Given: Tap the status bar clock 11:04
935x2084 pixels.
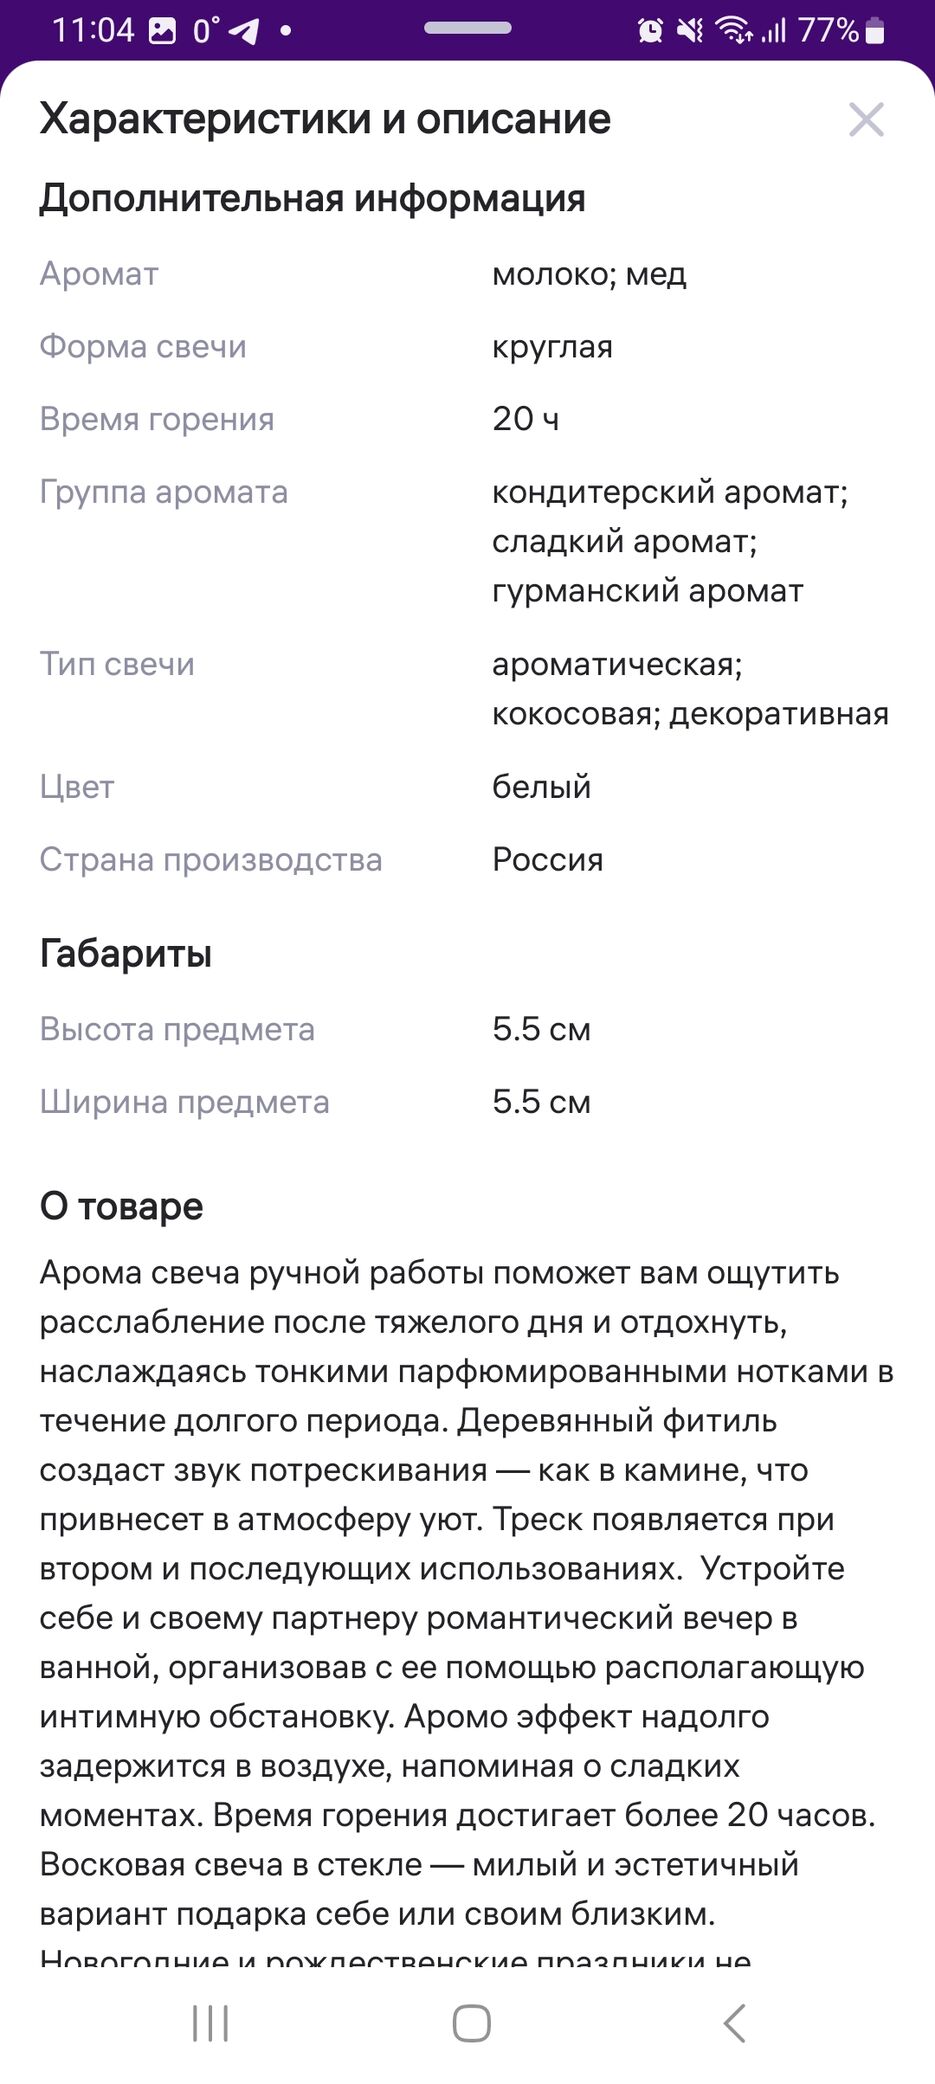Looking at the screenshot, I should coord(93,31).
